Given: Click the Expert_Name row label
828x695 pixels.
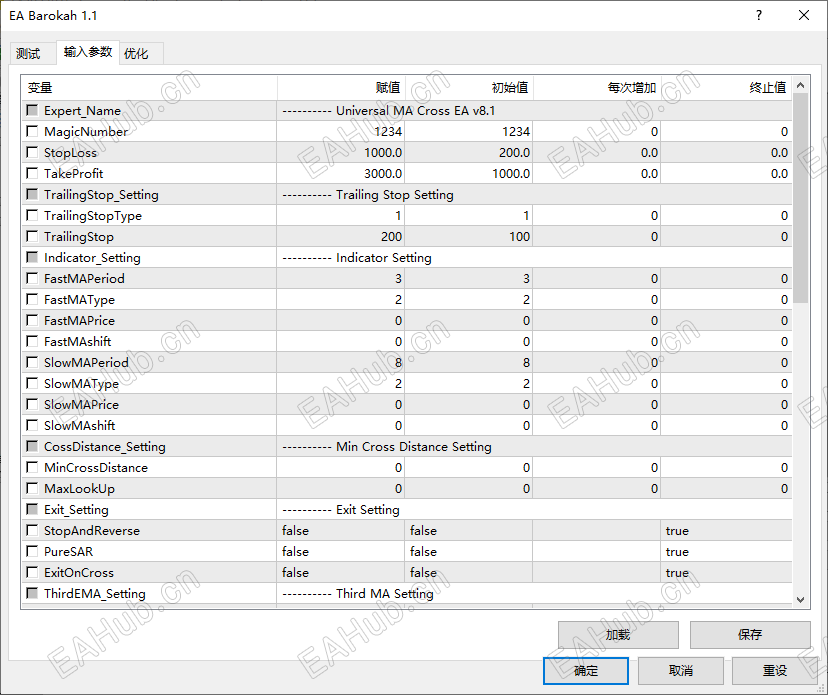Looking at the screenshot, I should [x=82, y=110].
